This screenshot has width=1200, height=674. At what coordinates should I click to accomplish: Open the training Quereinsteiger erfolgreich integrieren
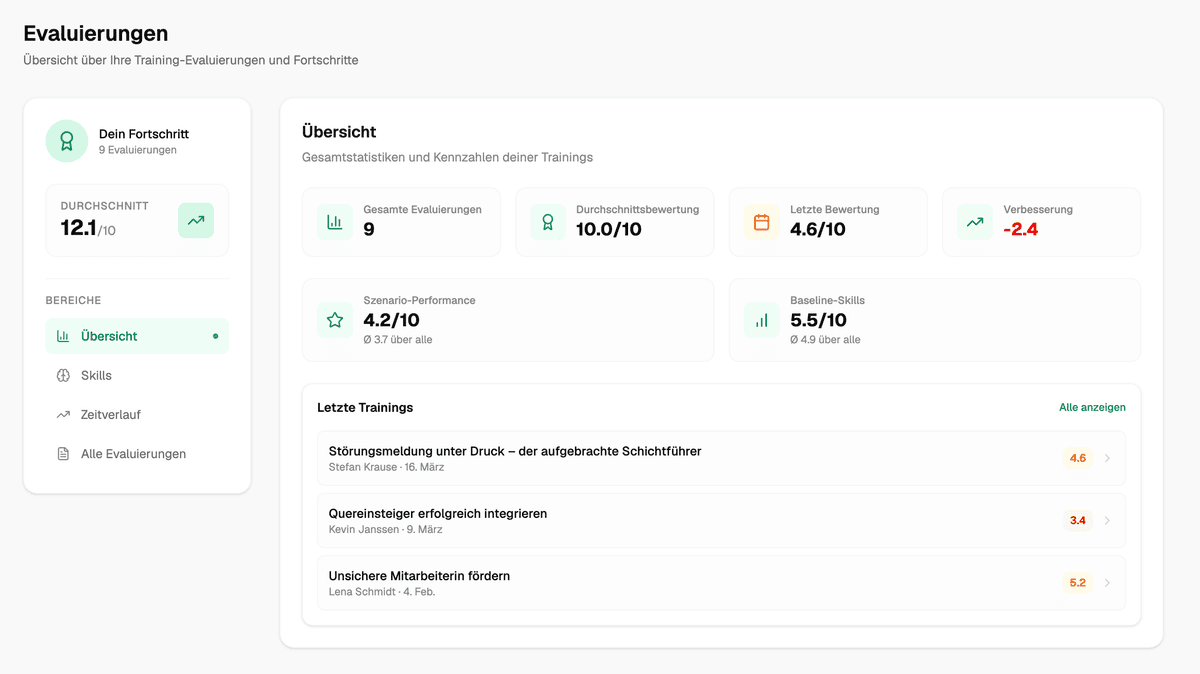click(x=438, y=513)
